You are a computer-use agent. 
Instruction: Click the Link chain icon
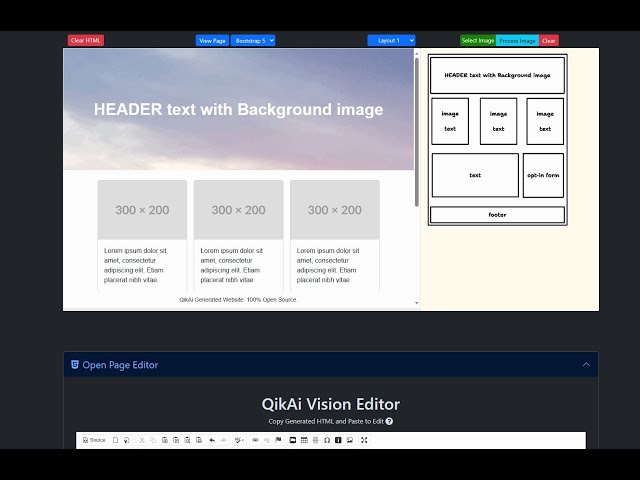(x=256, y=440)
